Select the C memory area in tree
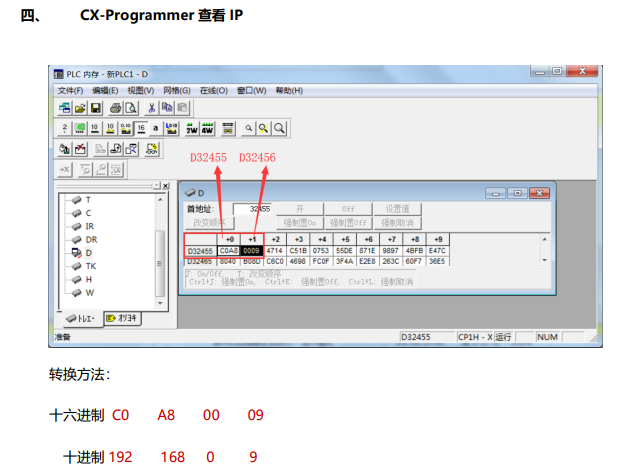 tap(88, 213)
